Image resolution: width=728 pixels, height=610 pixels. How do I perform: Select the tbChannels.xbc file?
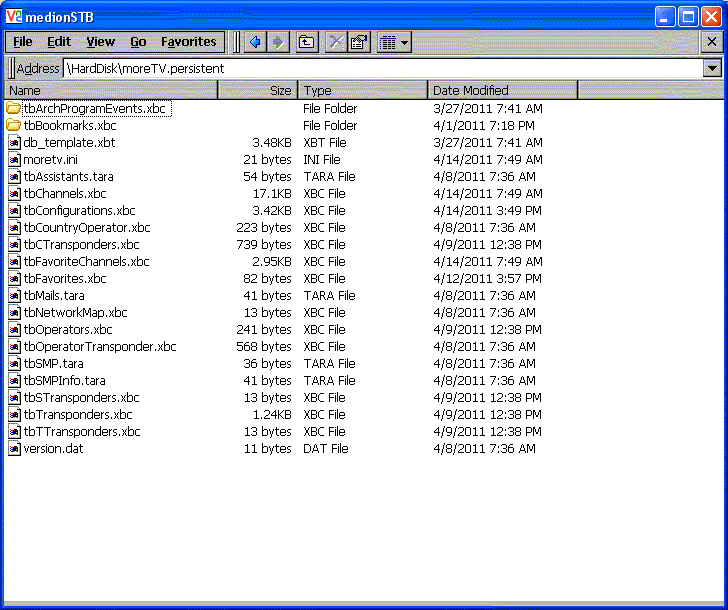point(65,194)
